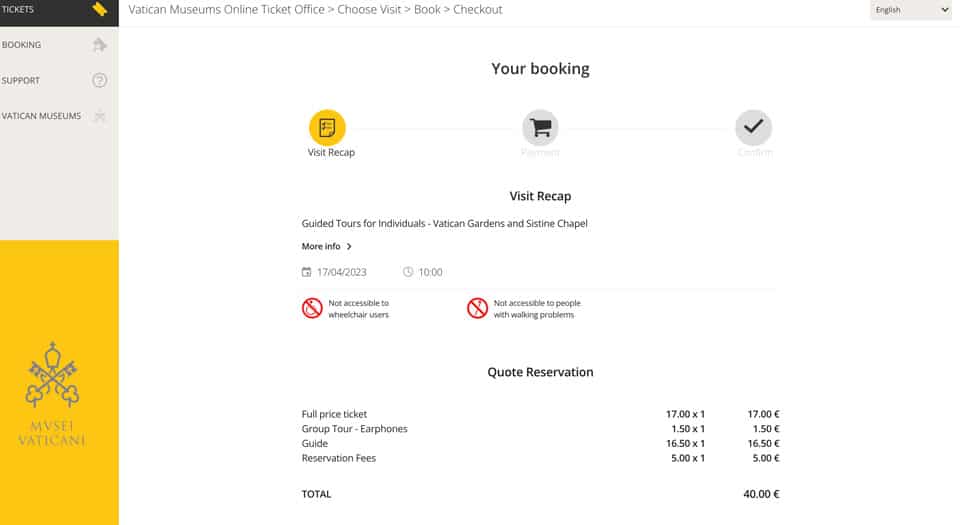Click the Group Tour - Earphones row label
The image size is (960, 525).
(x=354, y=429)
